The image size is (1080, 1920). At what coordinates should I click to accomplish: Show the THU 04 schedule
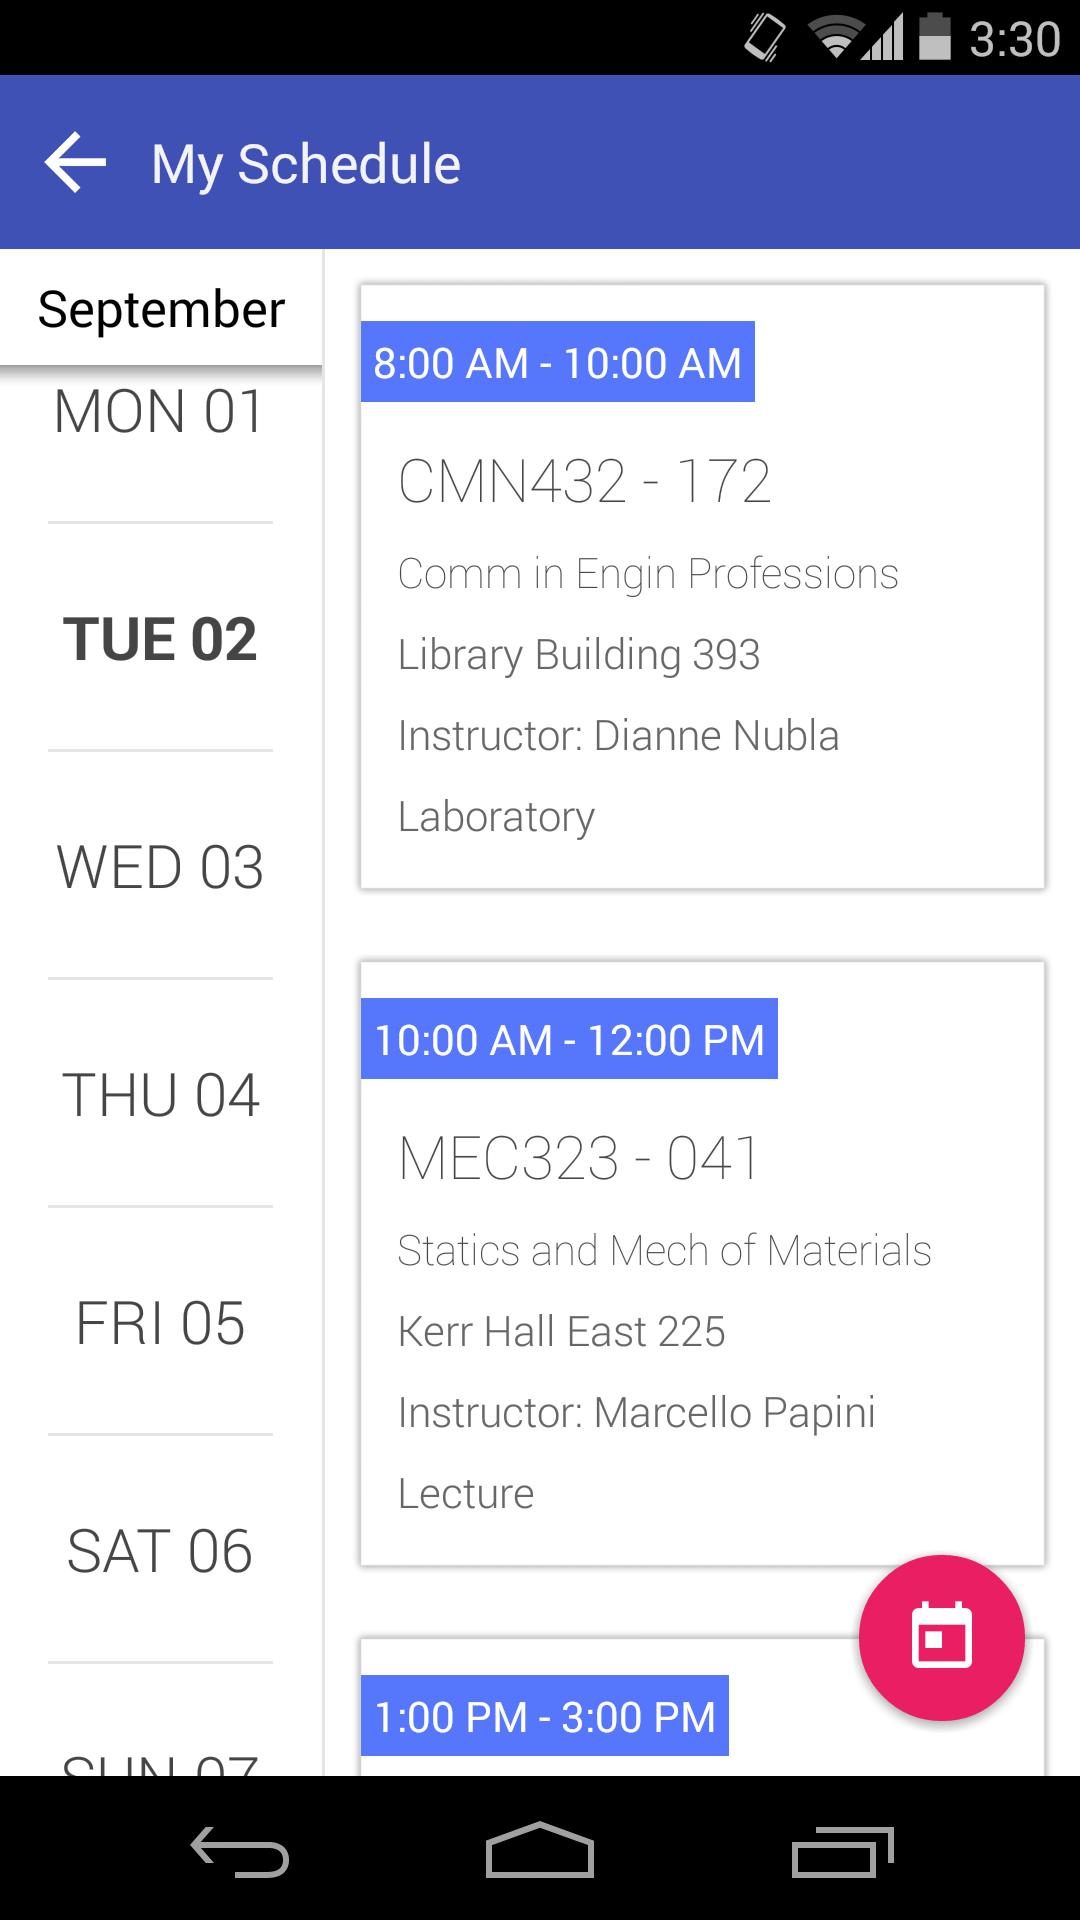[x=160, y=1095]
